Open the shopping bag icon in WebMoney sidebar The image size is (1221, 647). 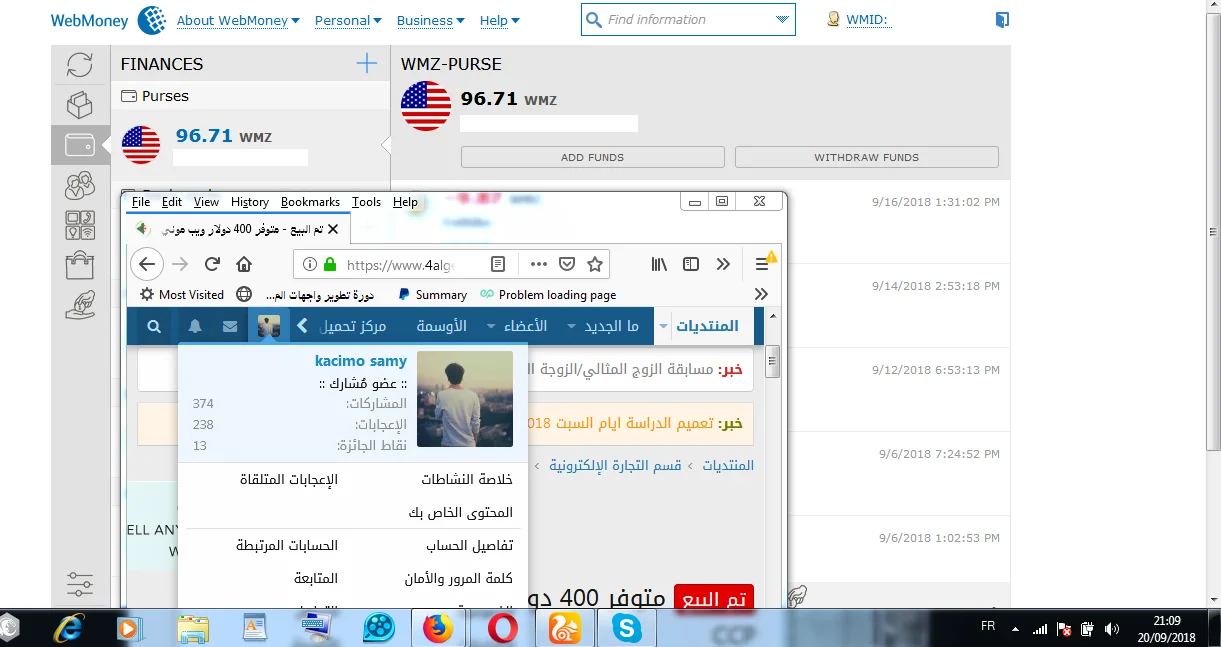[80, 265]
